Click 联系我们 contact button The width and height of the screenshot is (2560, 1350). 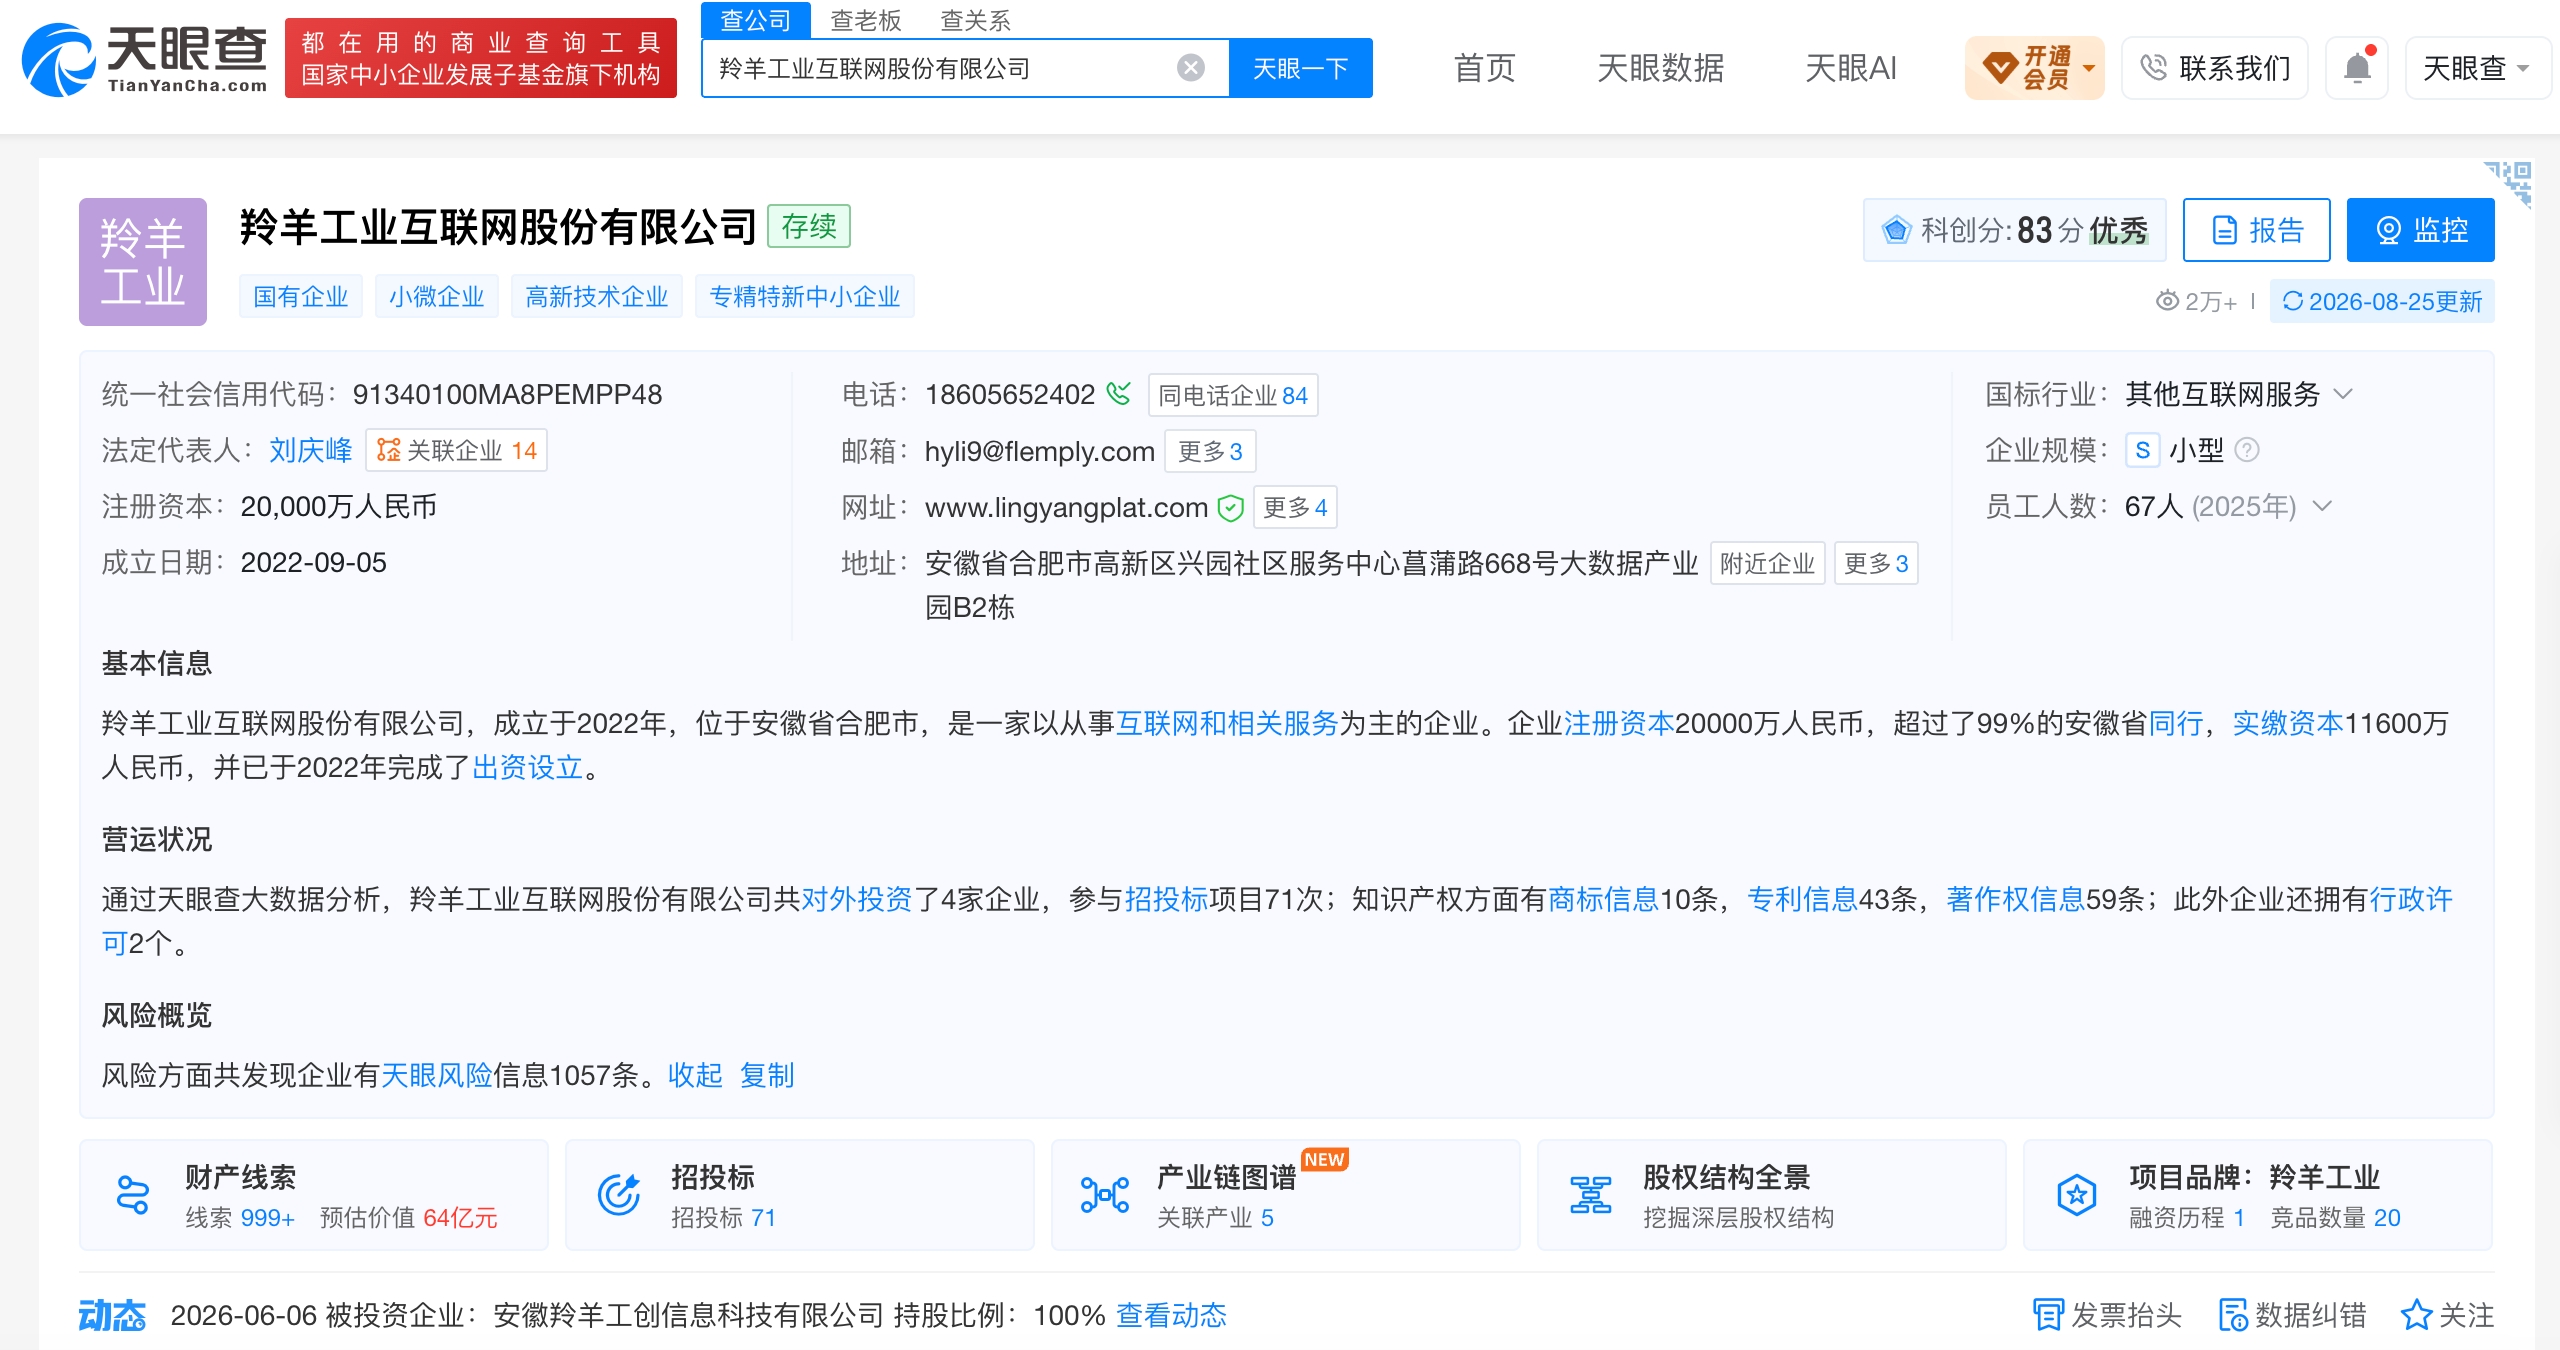tap(2215, 68)
